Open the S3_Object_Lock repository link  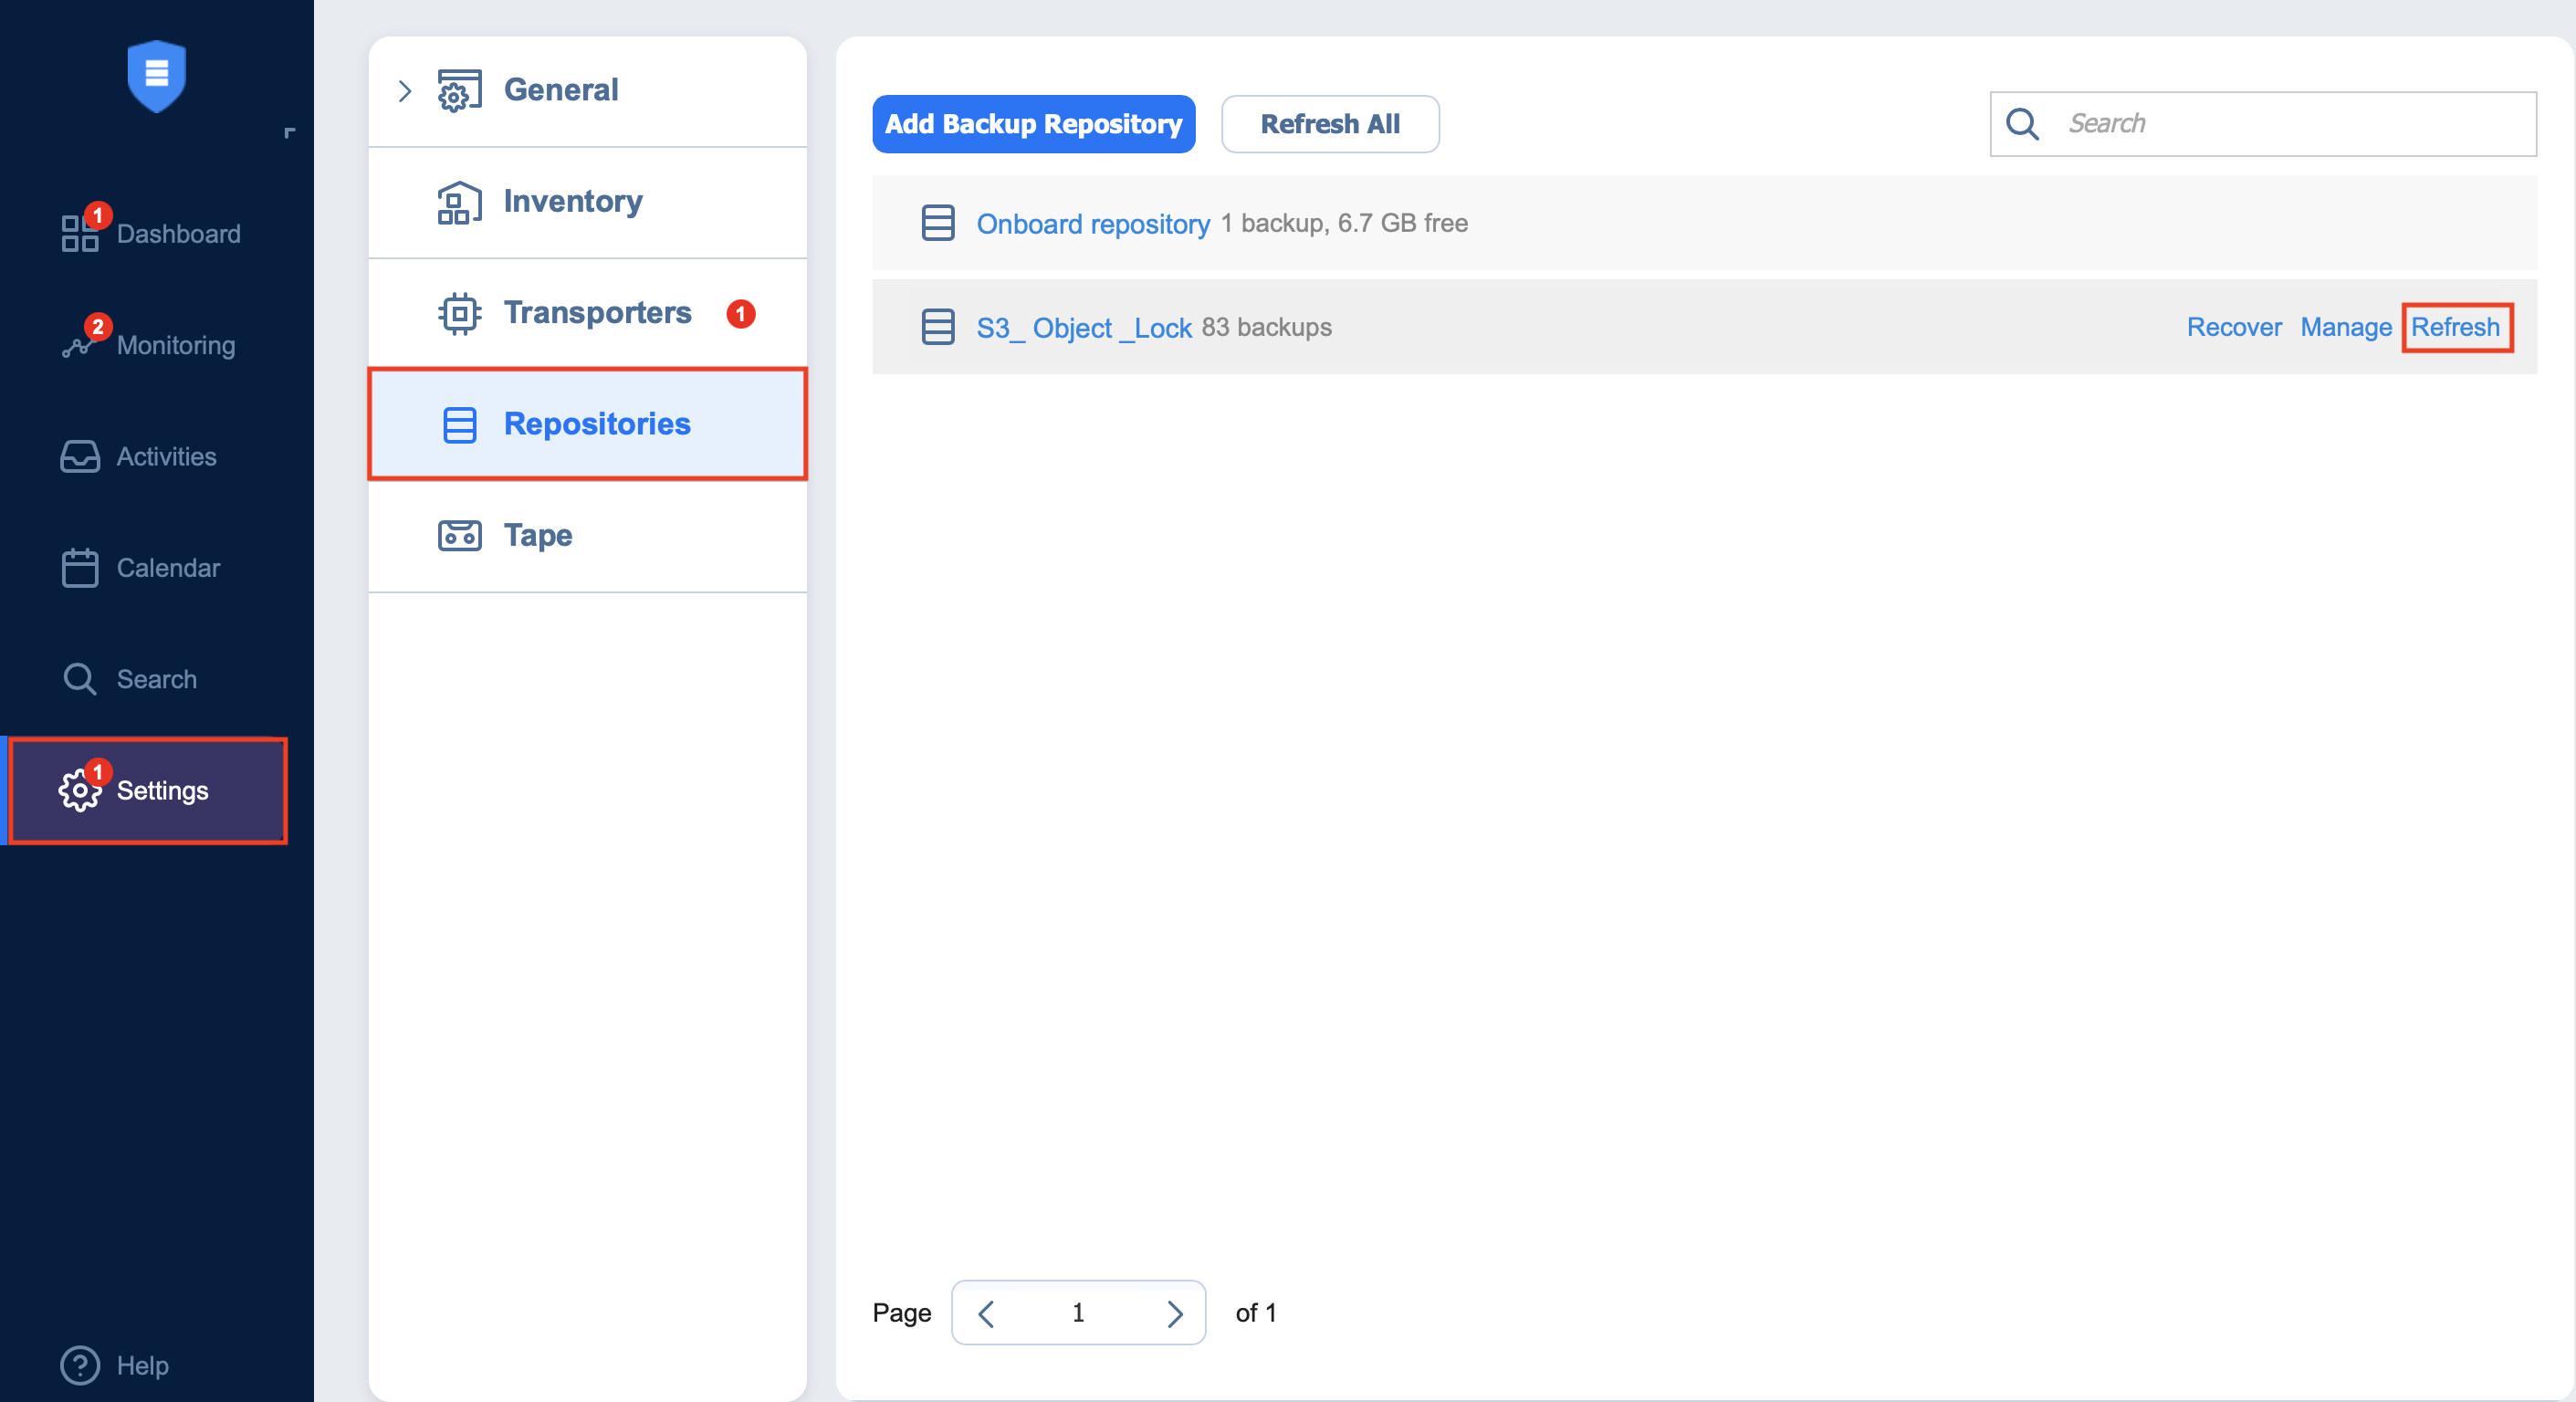coord(1084,327)
